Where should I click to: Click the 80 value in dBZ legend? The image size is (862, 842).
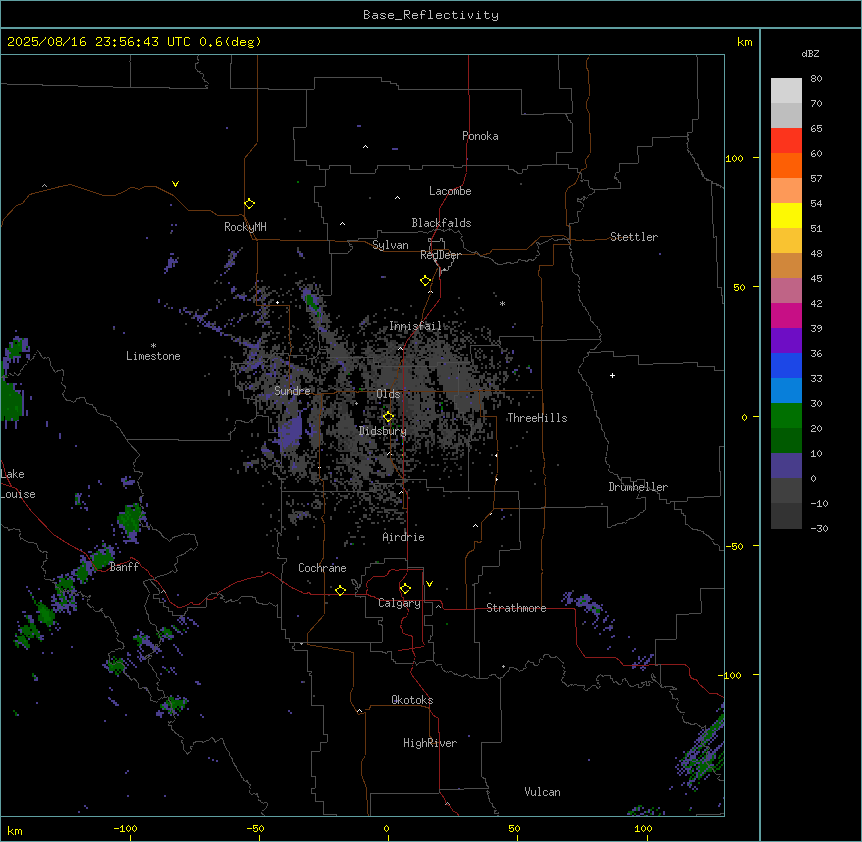816,79
